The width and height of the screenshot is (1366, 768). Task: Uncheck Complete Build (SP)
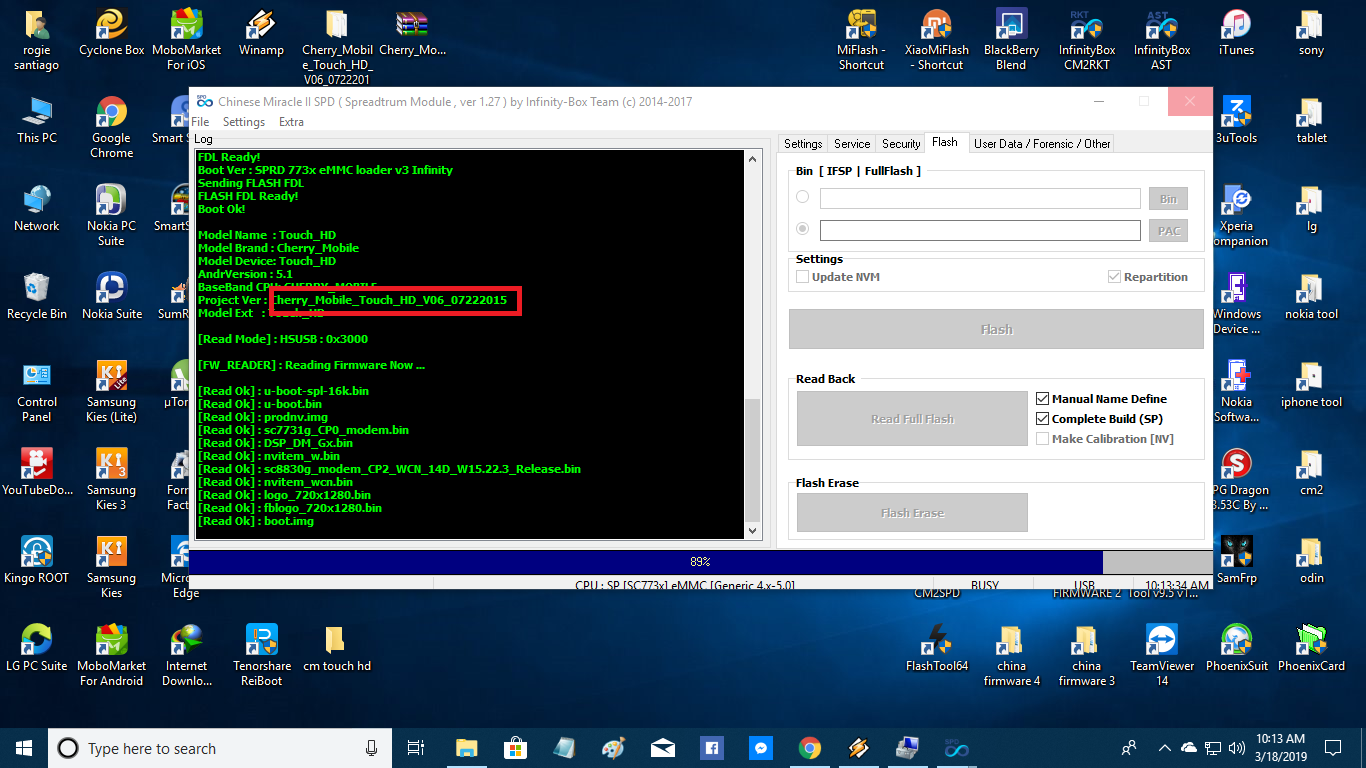1043,418
